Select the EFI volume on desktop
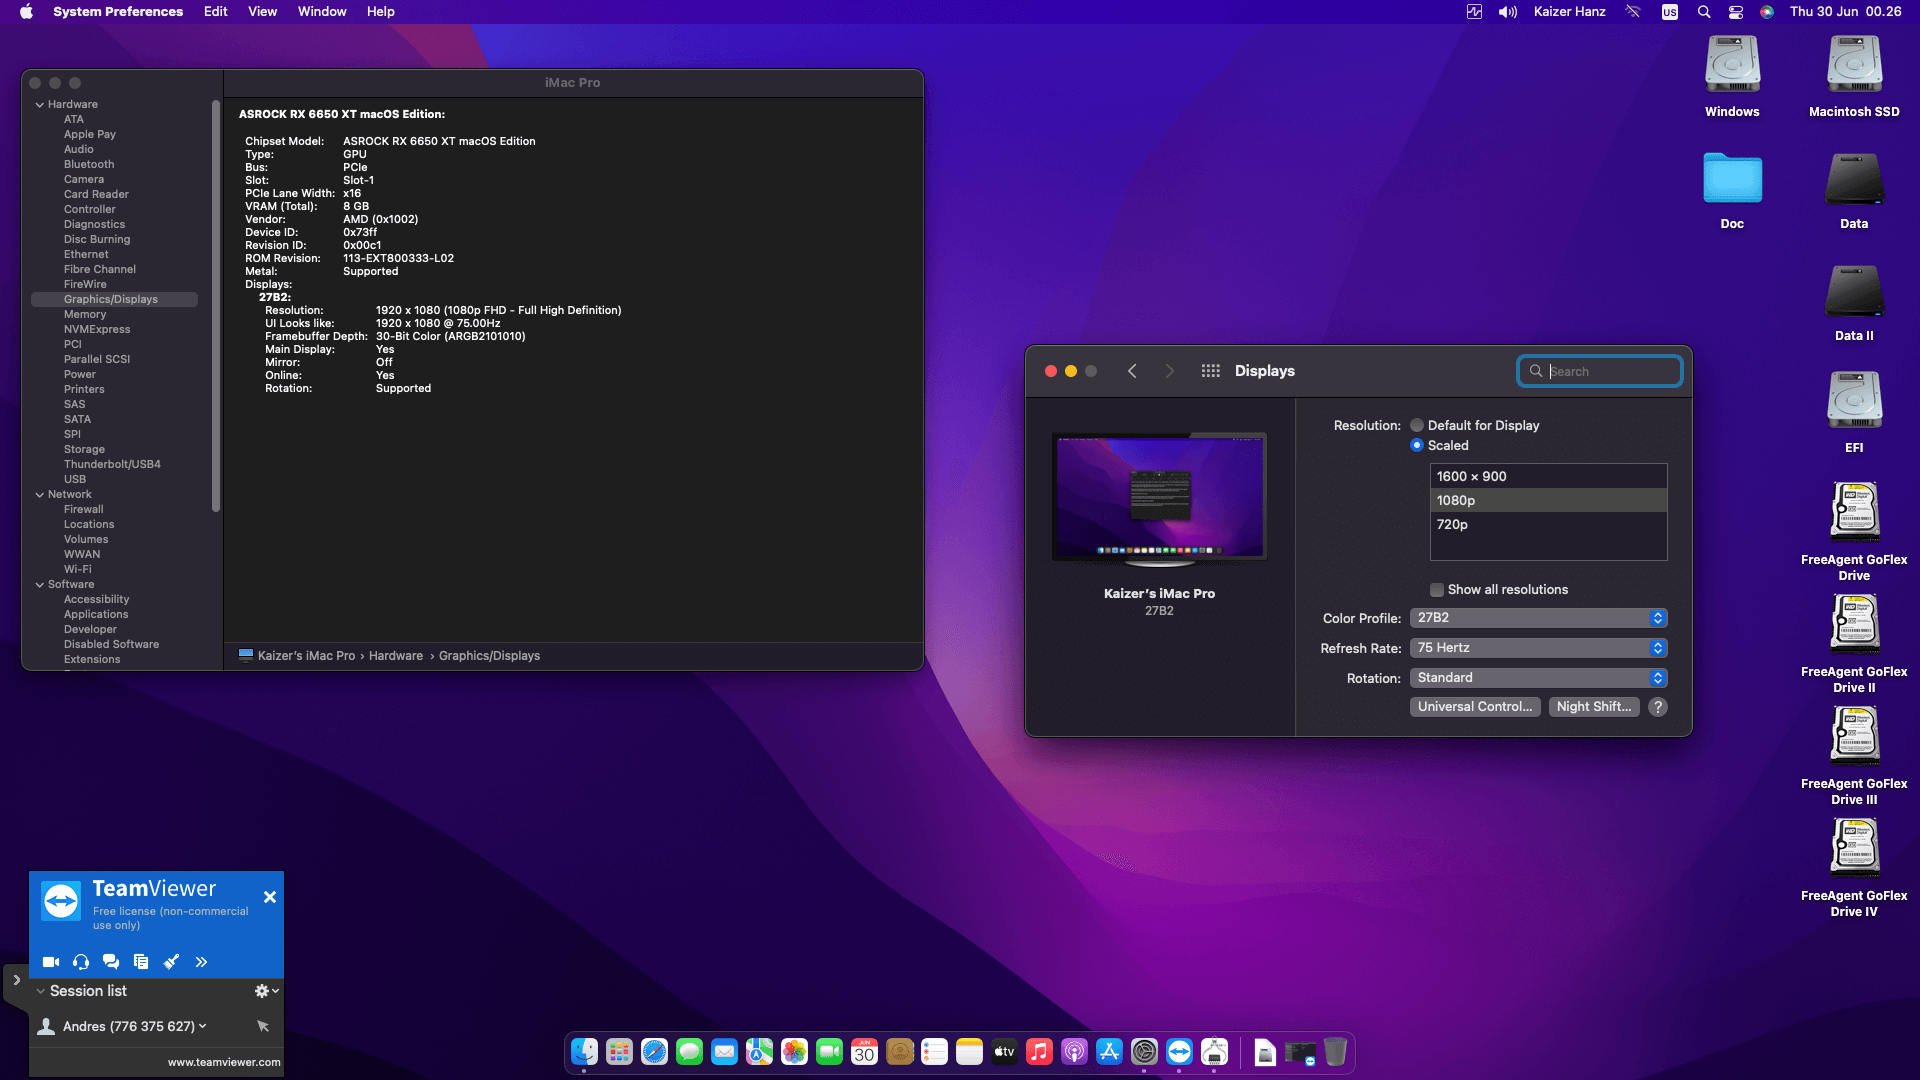This screenshot has height=1080, width=1920. click(x=1854, y=412)
